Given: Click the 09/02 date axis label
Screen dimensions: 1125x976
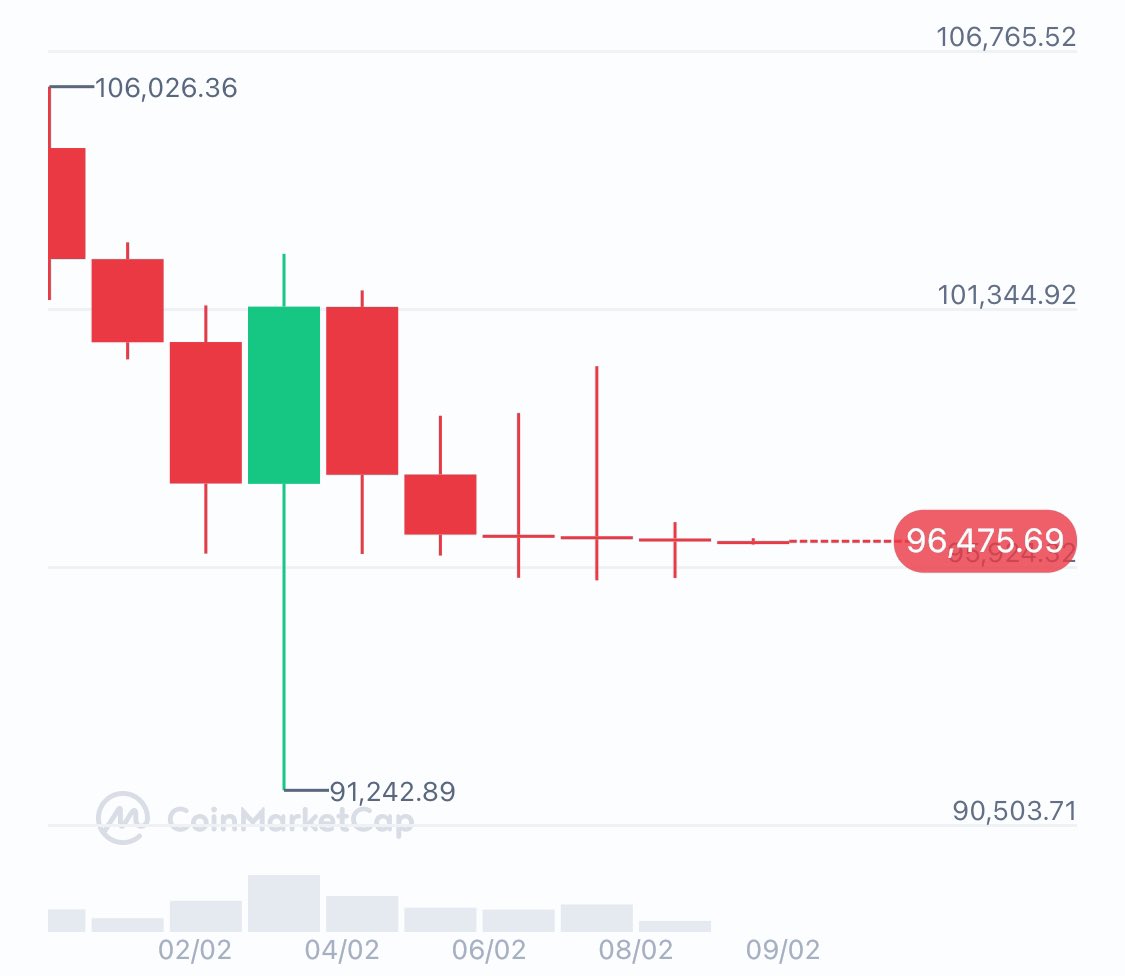Looking at the screenshot, I should coord(783,950).
